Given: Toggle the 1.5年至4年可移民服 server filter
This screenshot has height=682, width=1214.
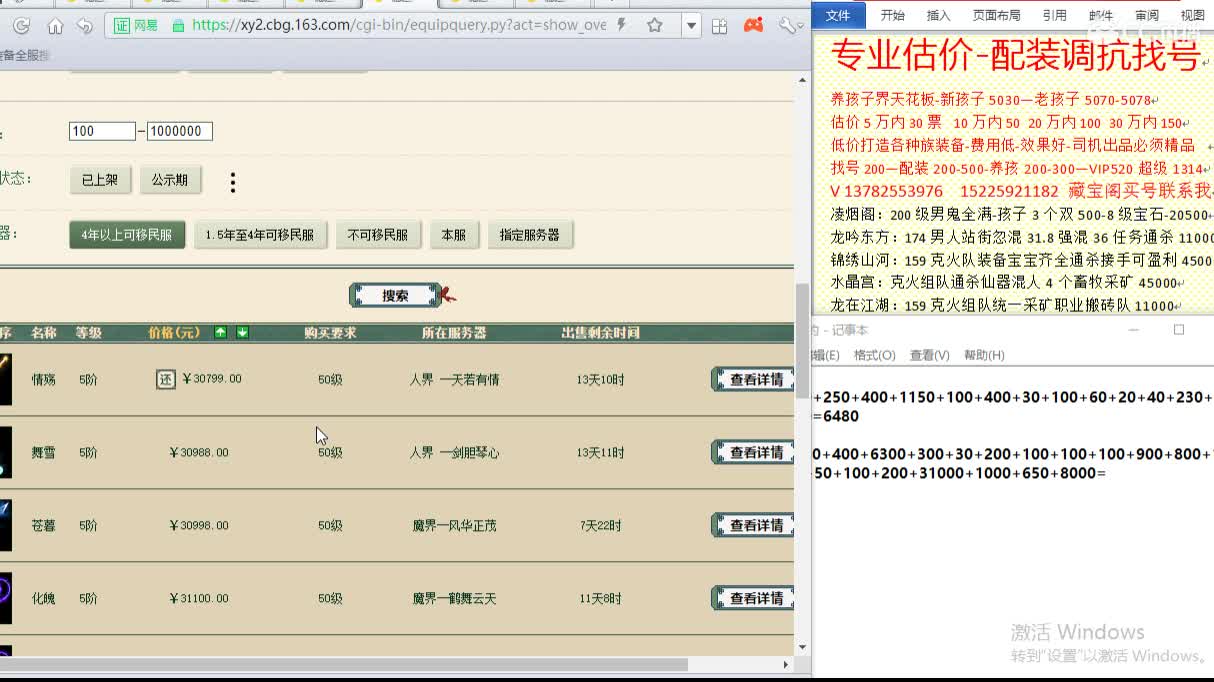Looking at the screenshot, I should click(x=260, y=235).
